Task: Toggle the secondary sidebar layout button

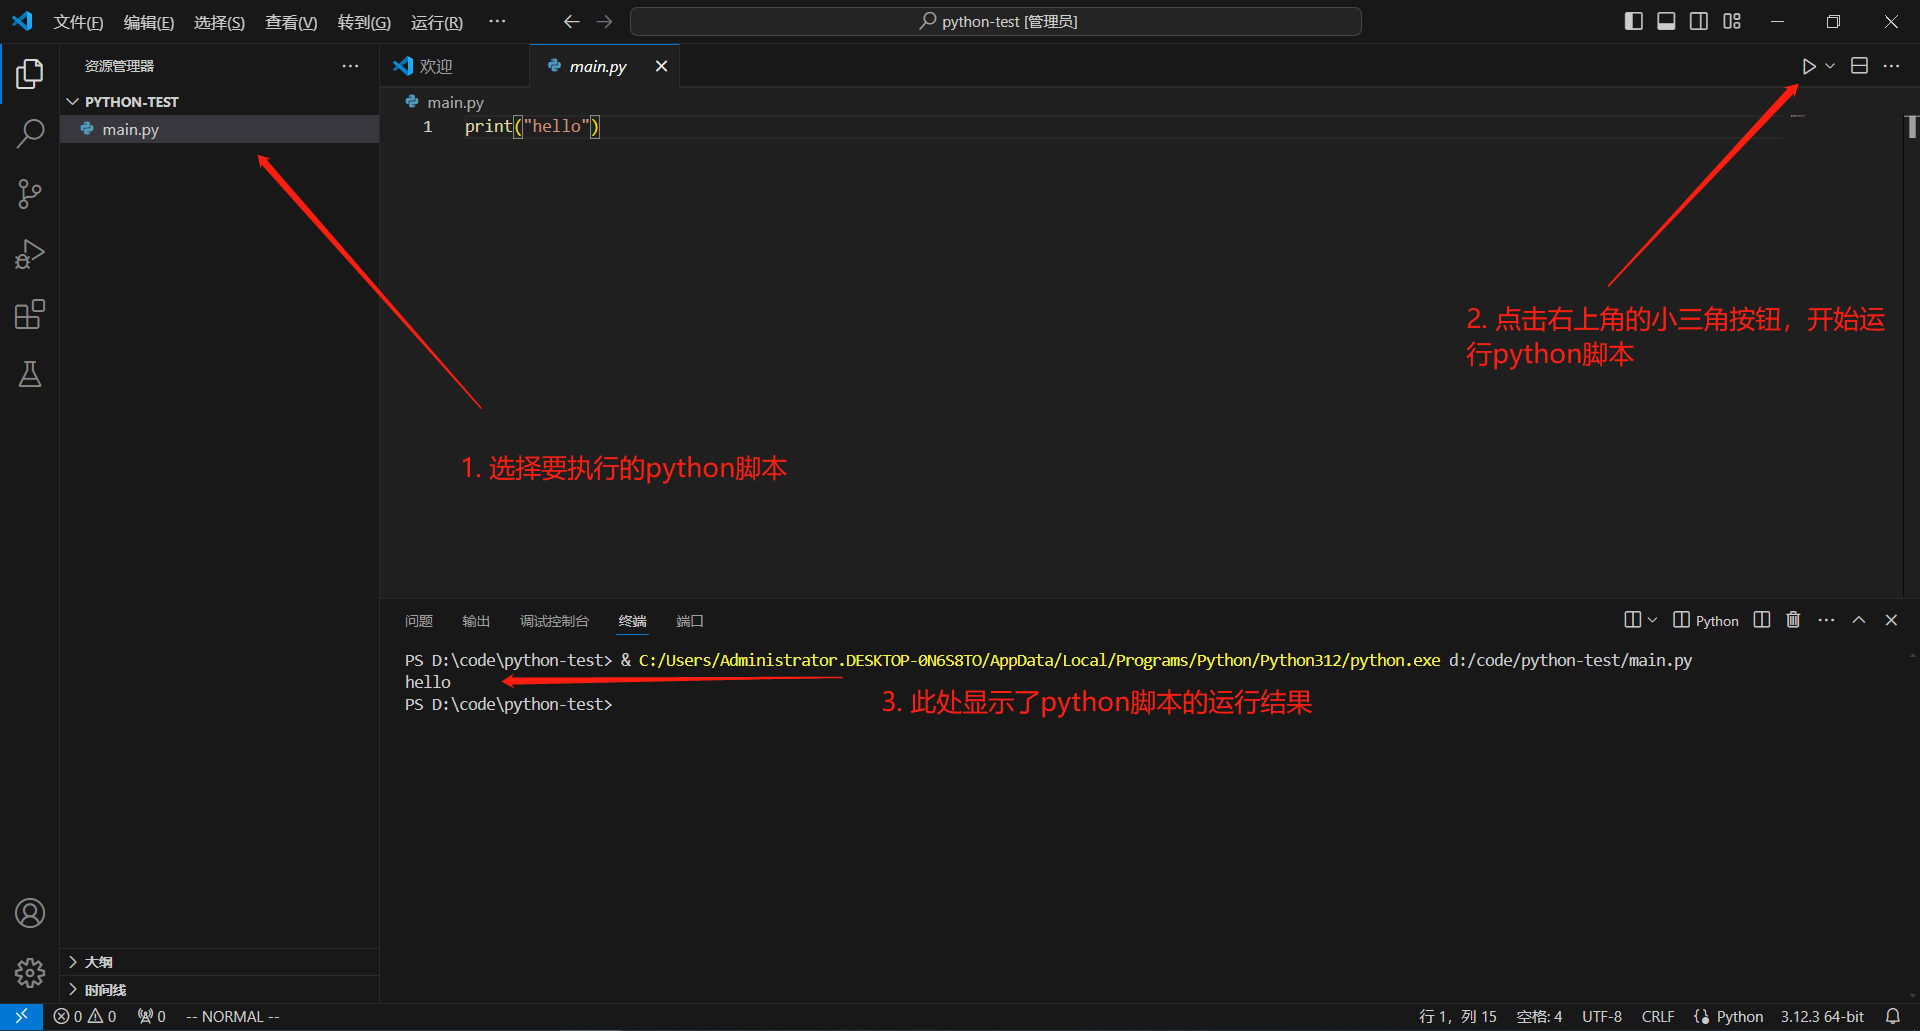Action: (1699, 21)
